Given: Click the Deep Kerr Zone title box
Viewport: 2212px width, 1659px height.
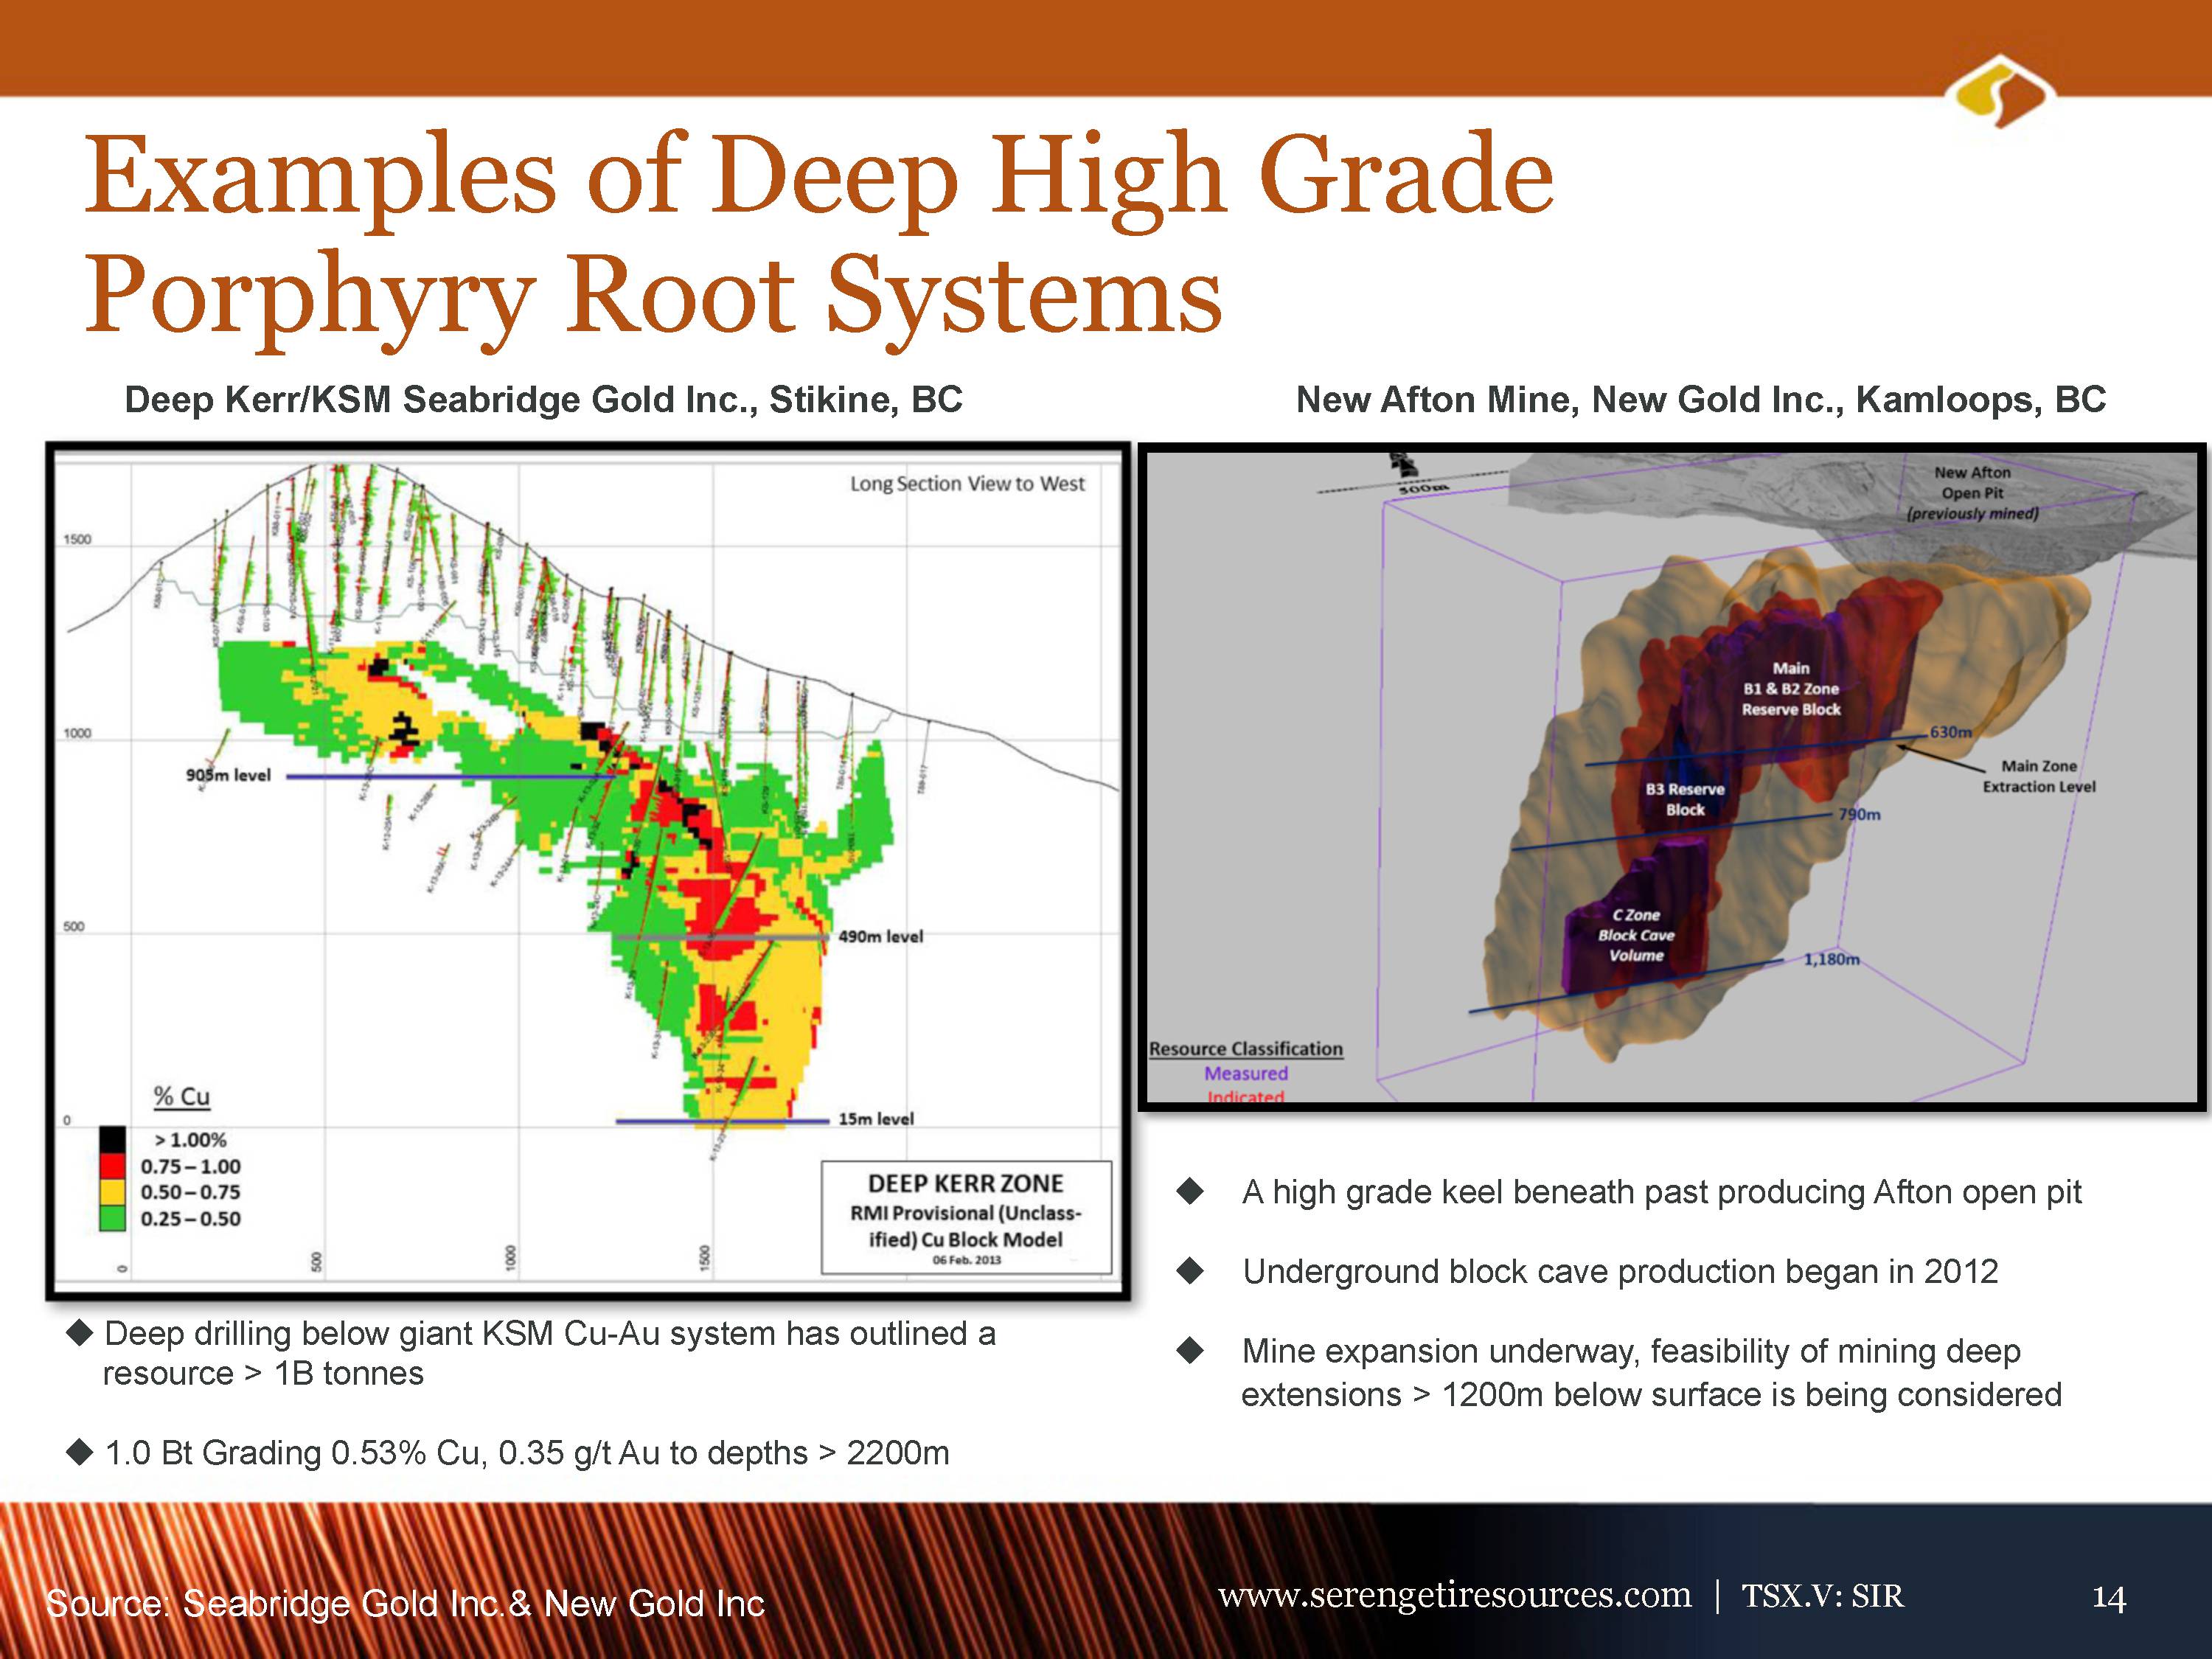Looking at the screenshot, I should [x=965, y=1216].
